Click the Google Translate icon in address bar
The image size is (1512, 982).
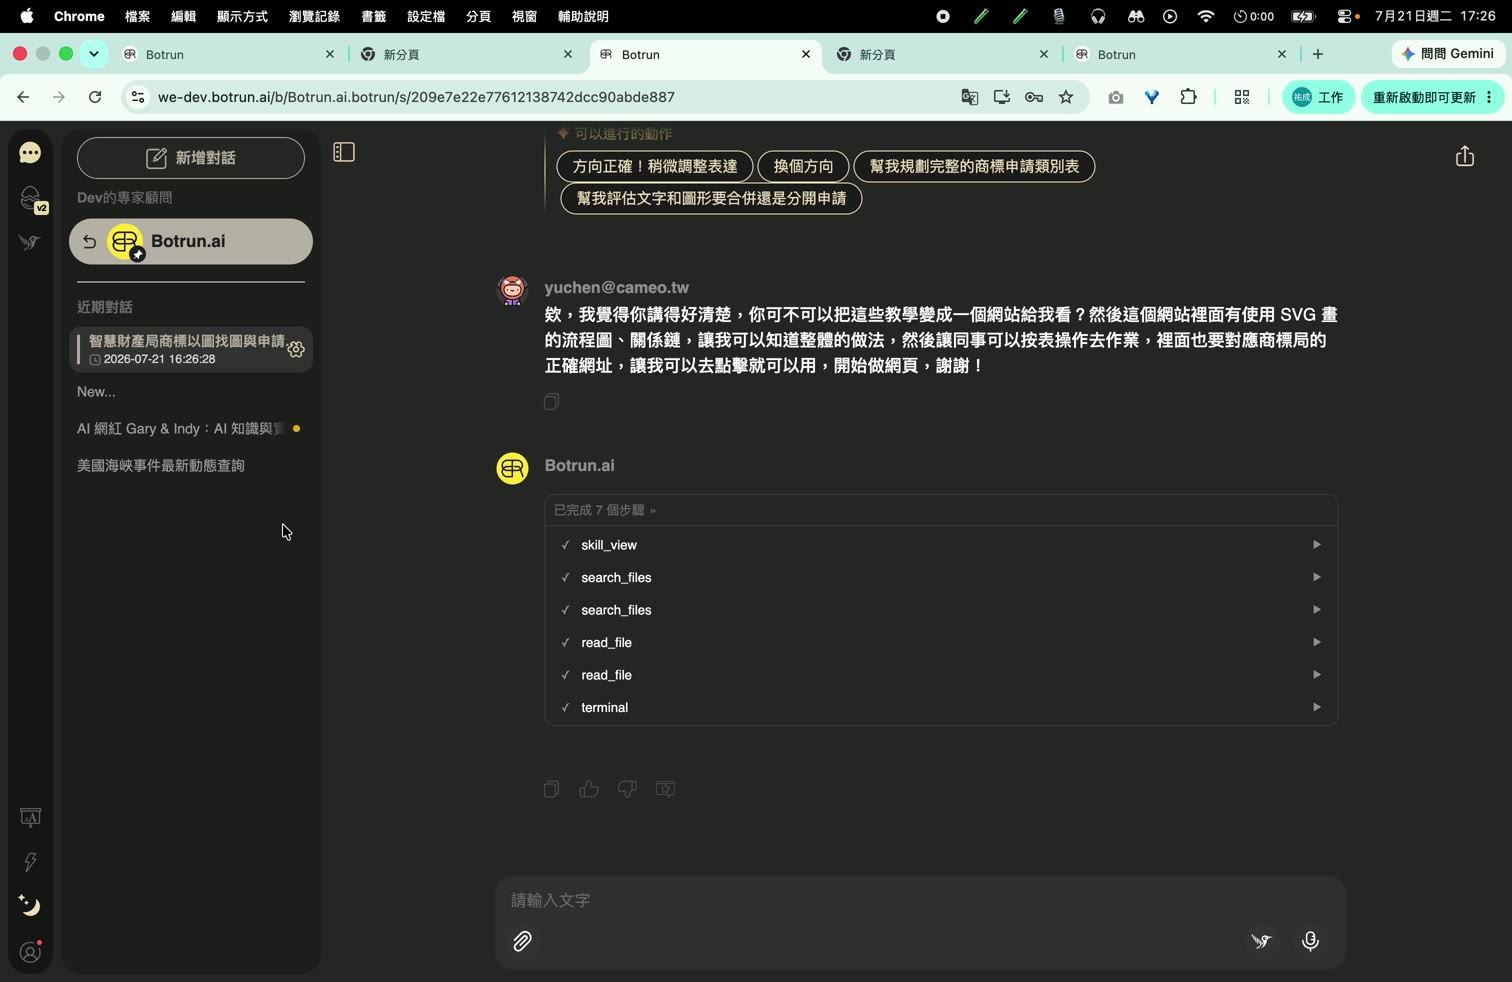[969, 97]
